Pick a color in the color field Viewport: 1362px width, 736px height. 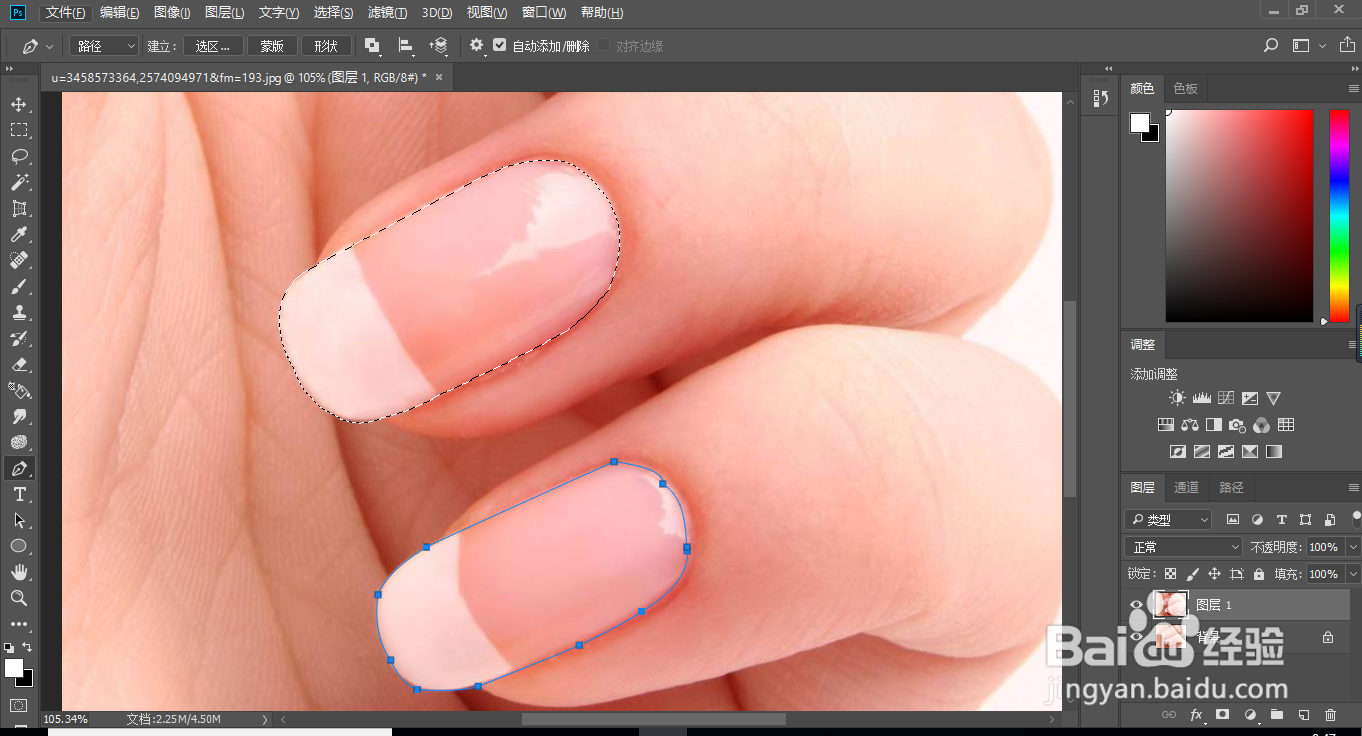coord(1239,215)
